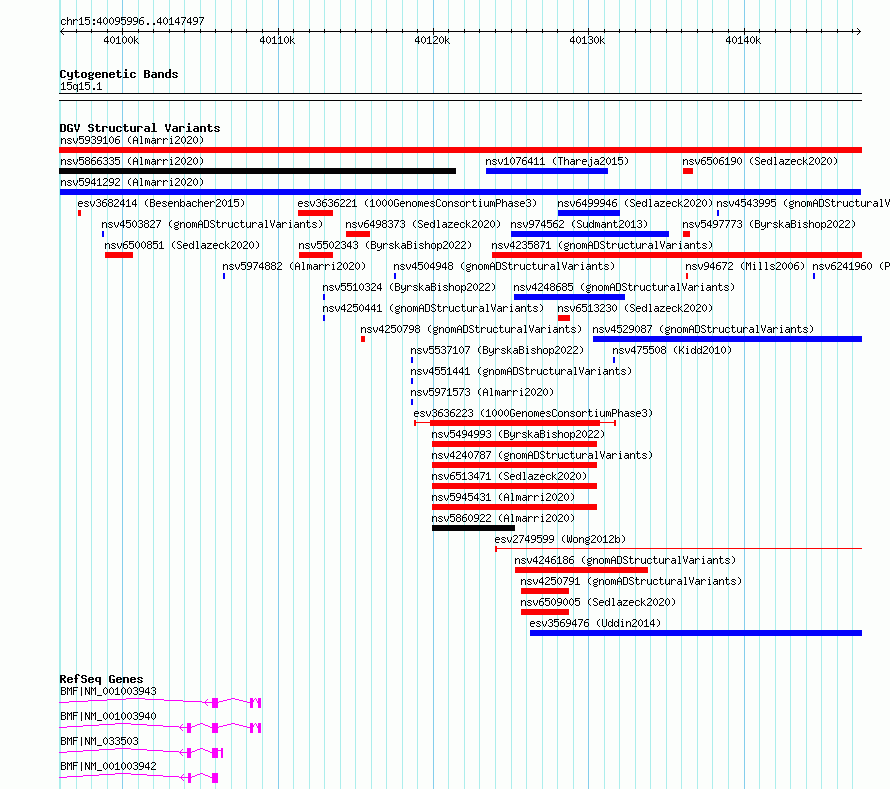Click nsv4503827 (gnomADStructuralVariants) label
The image size is (890, 789).
212,224
